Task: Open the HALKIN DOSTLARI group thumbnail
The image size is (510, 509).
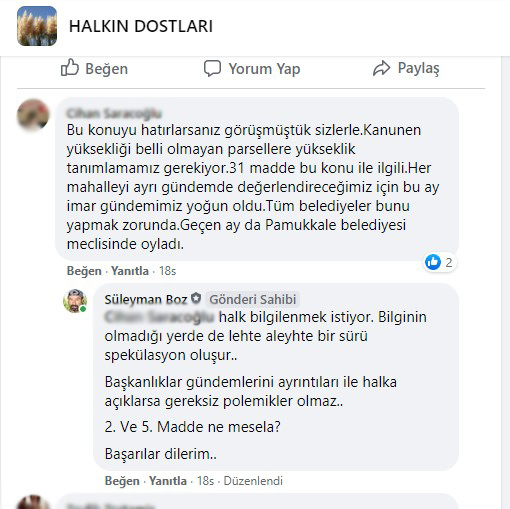Action: tap(37, 26)
